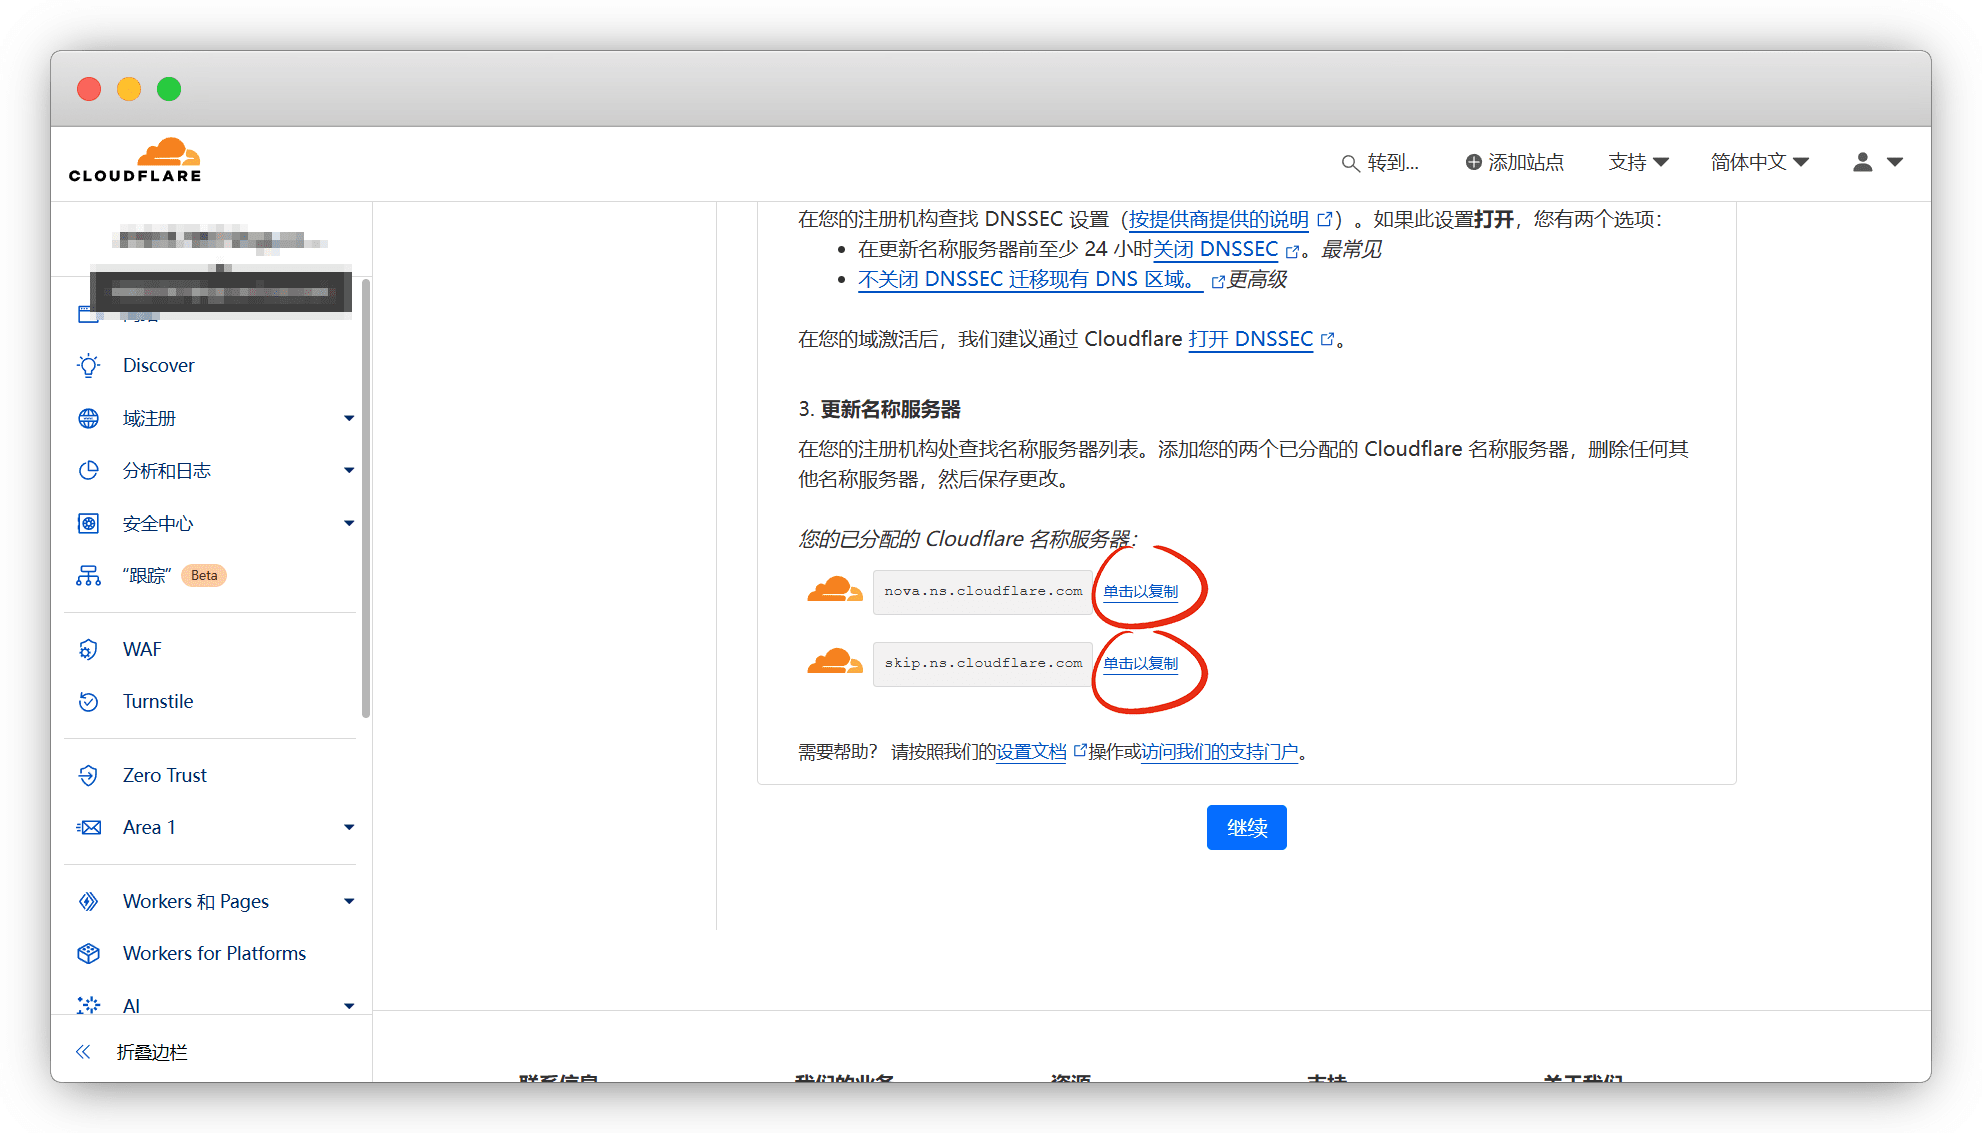This screenshot has width=1982, height=1133.
Task: Expand the 分析和日志 menu arrow
Action: tap(349, 470)
